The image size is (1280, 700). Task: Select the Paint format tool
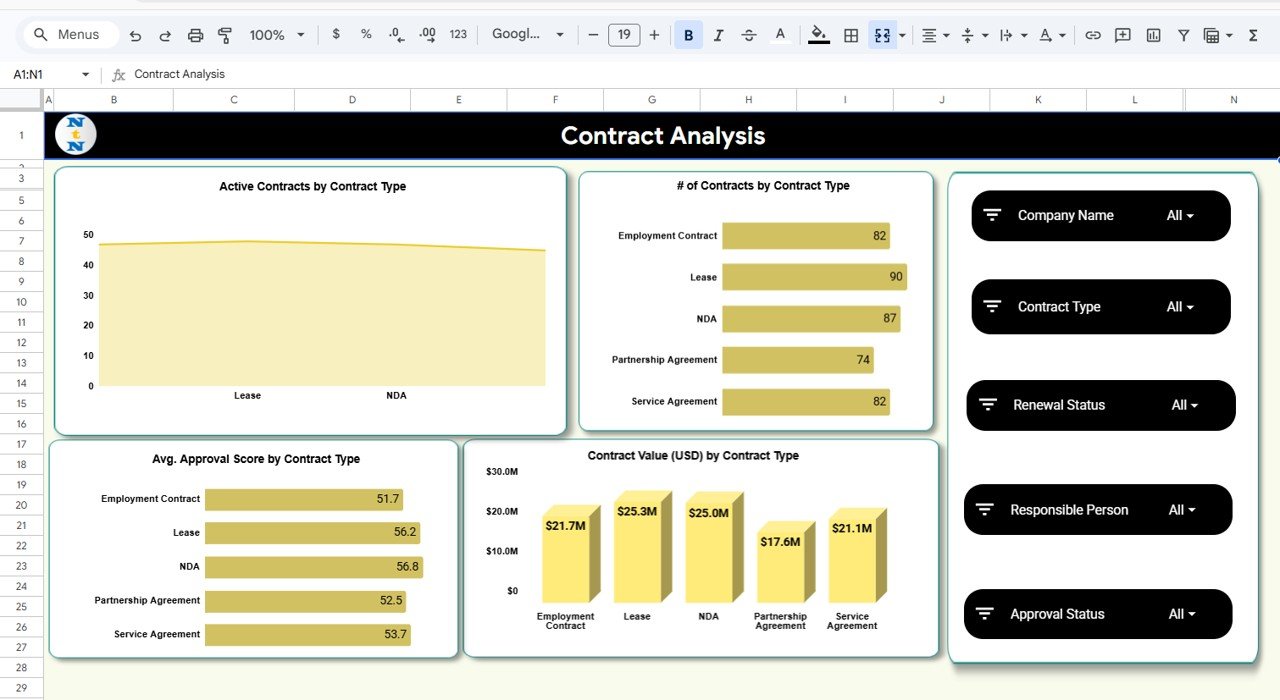click(x=225, y=33)
